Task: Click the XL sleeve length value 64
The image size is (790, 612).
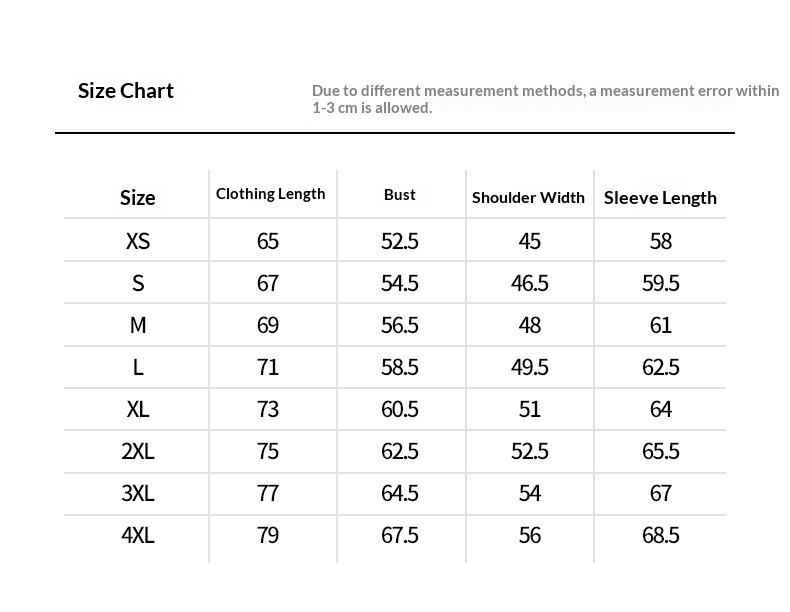Action: (x=661, y=409)
